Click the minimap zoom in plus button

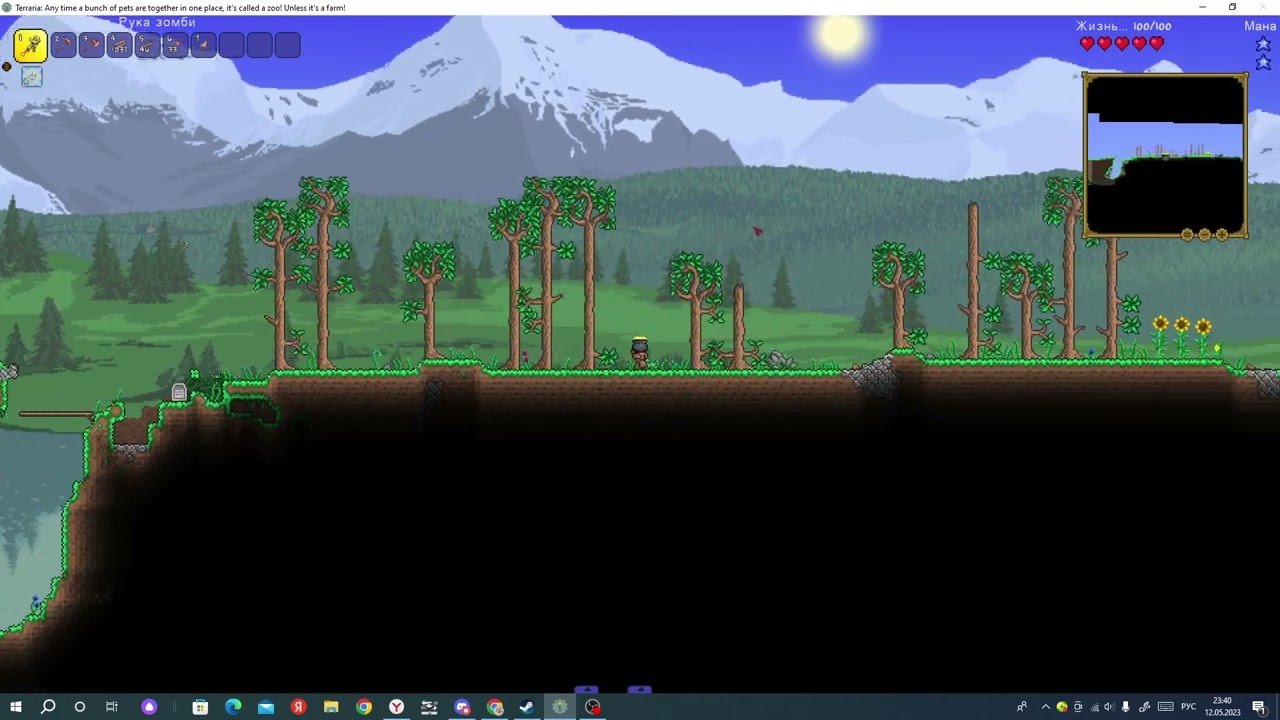click(1222, 235)
